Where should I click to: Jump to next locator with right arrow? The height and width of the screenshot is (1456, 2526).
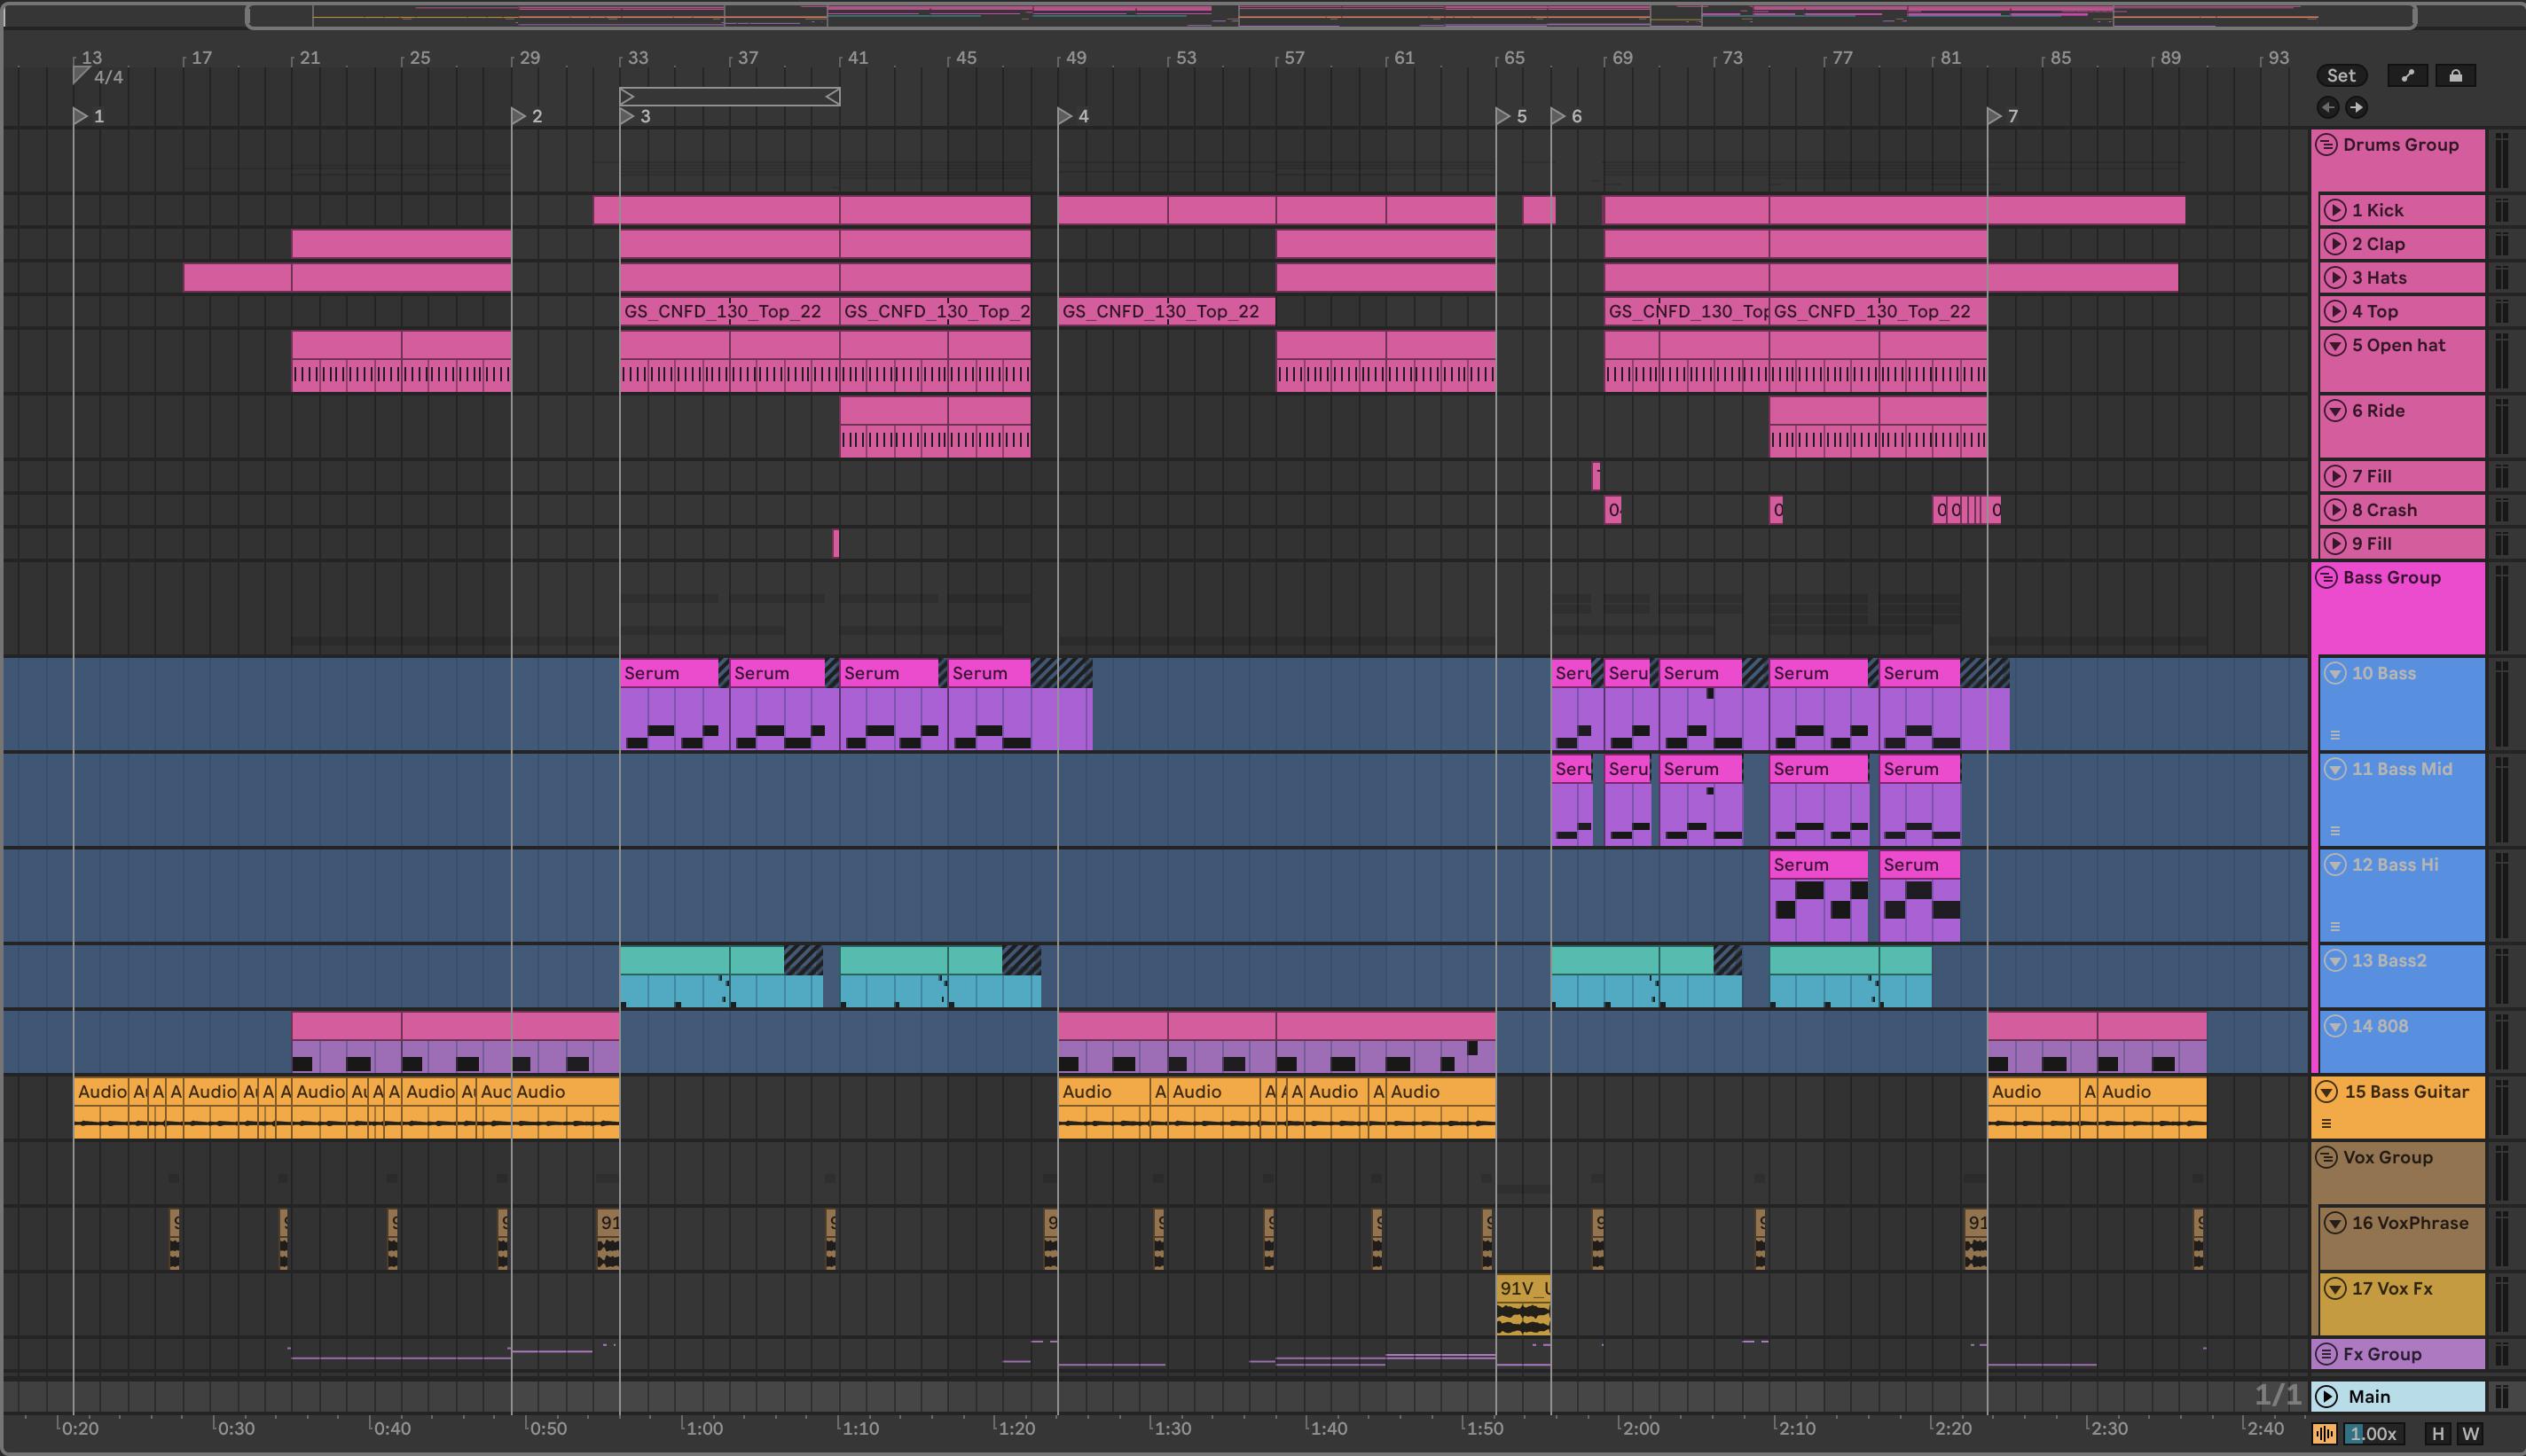[2356, 107]
